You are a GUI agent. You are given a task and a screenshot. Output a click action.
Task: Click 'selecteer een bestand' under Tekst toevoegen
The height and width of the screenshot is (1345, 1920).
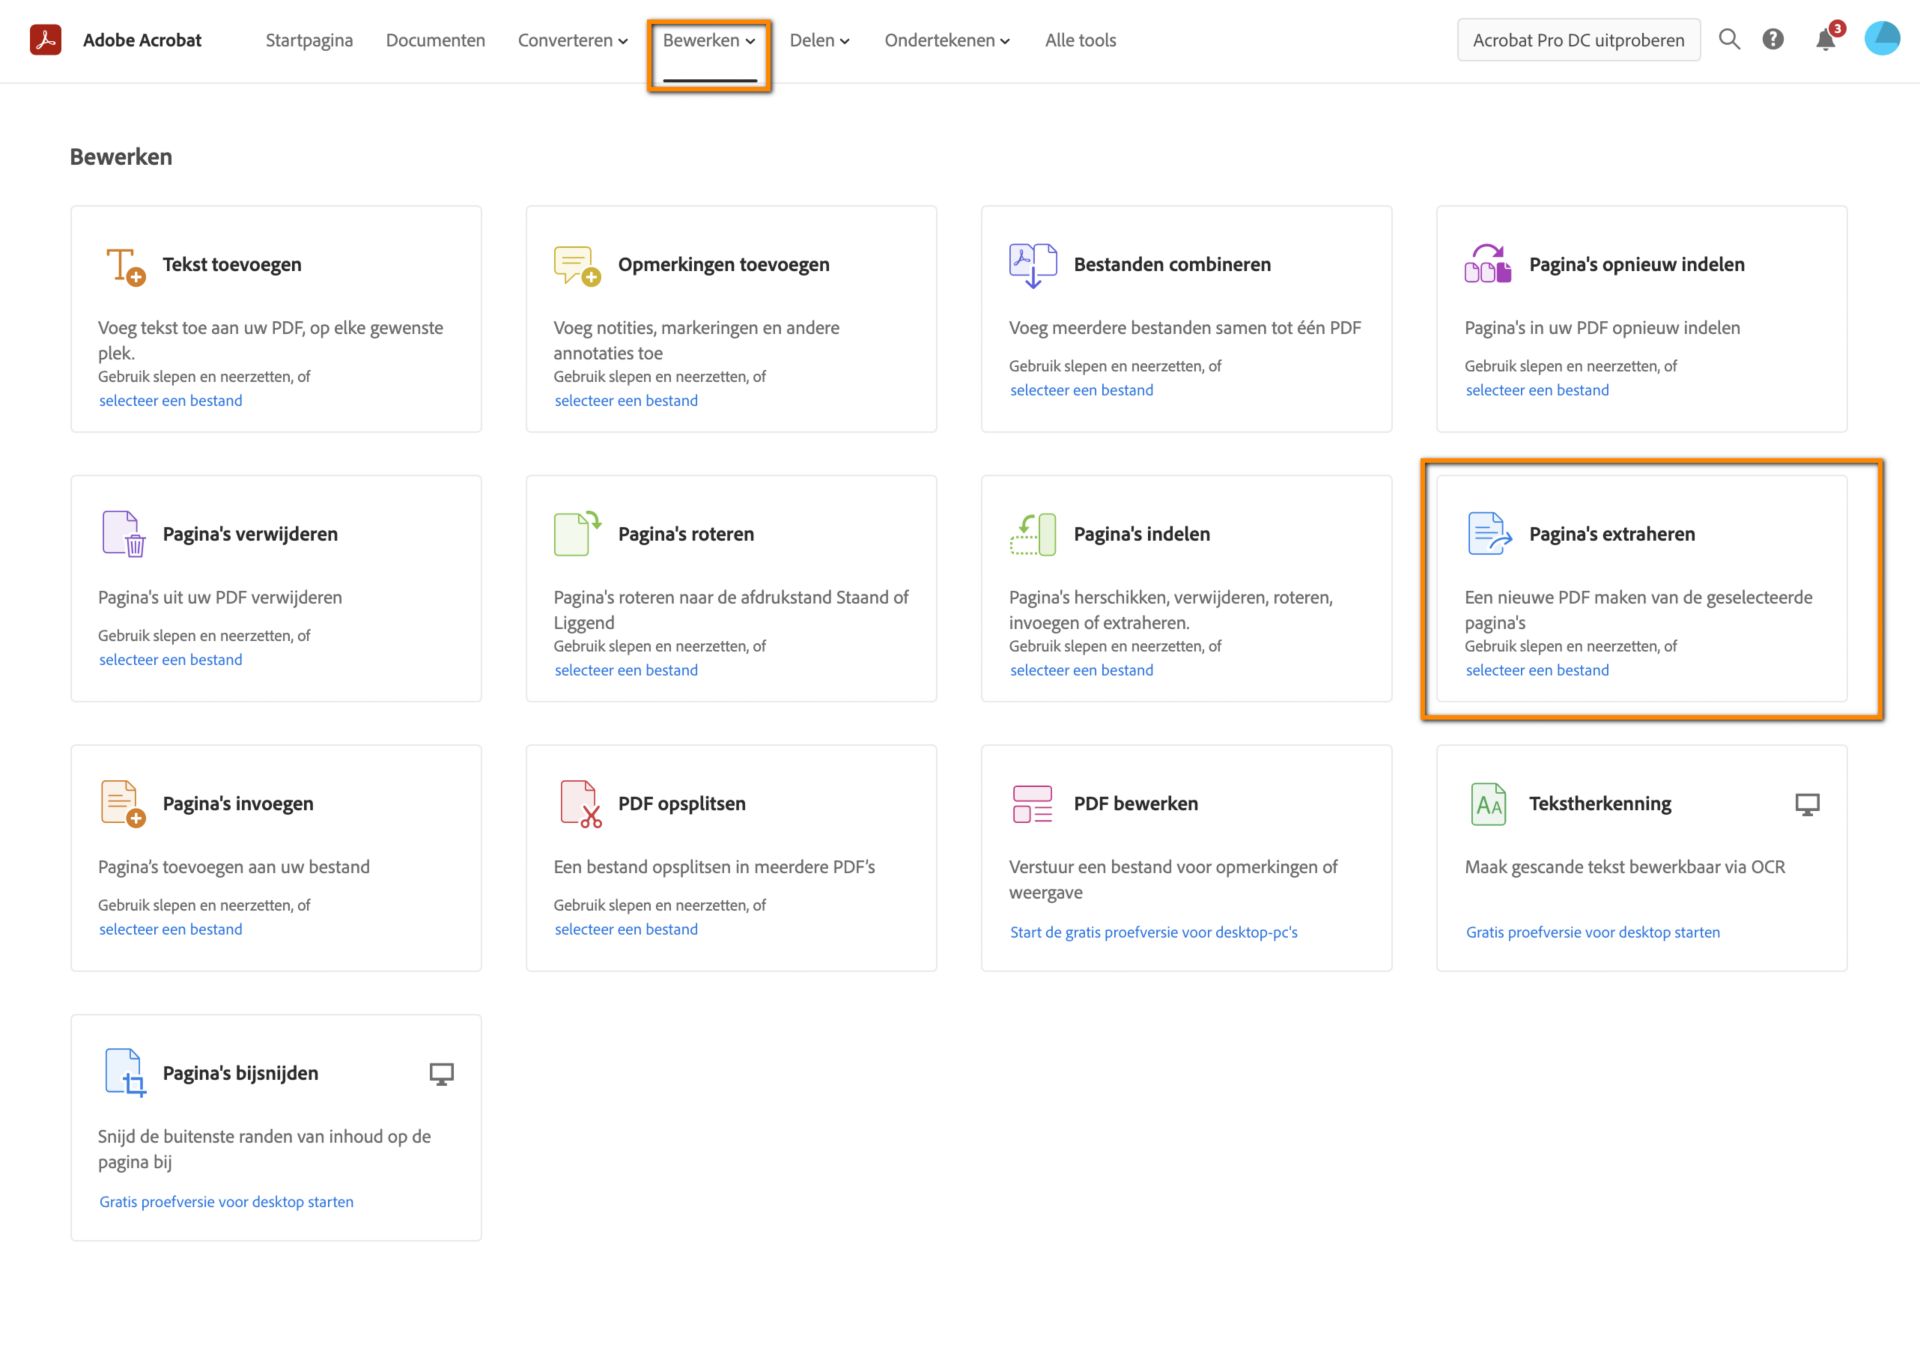click(170, 401)
